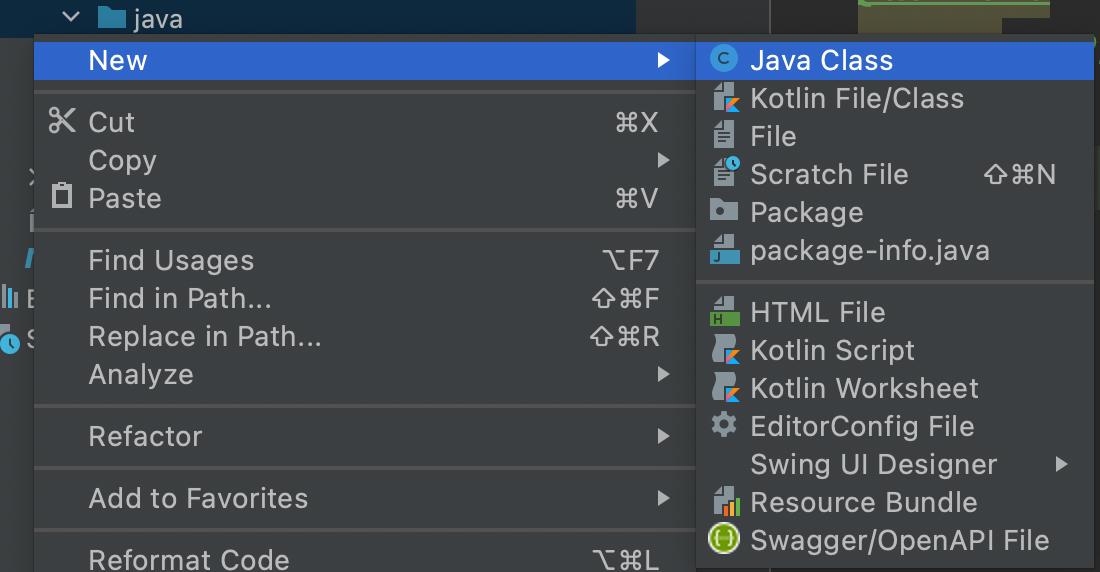Open Find in Path... menu entry
This screenshot has width=1100, height=572.
click(365, 298)
